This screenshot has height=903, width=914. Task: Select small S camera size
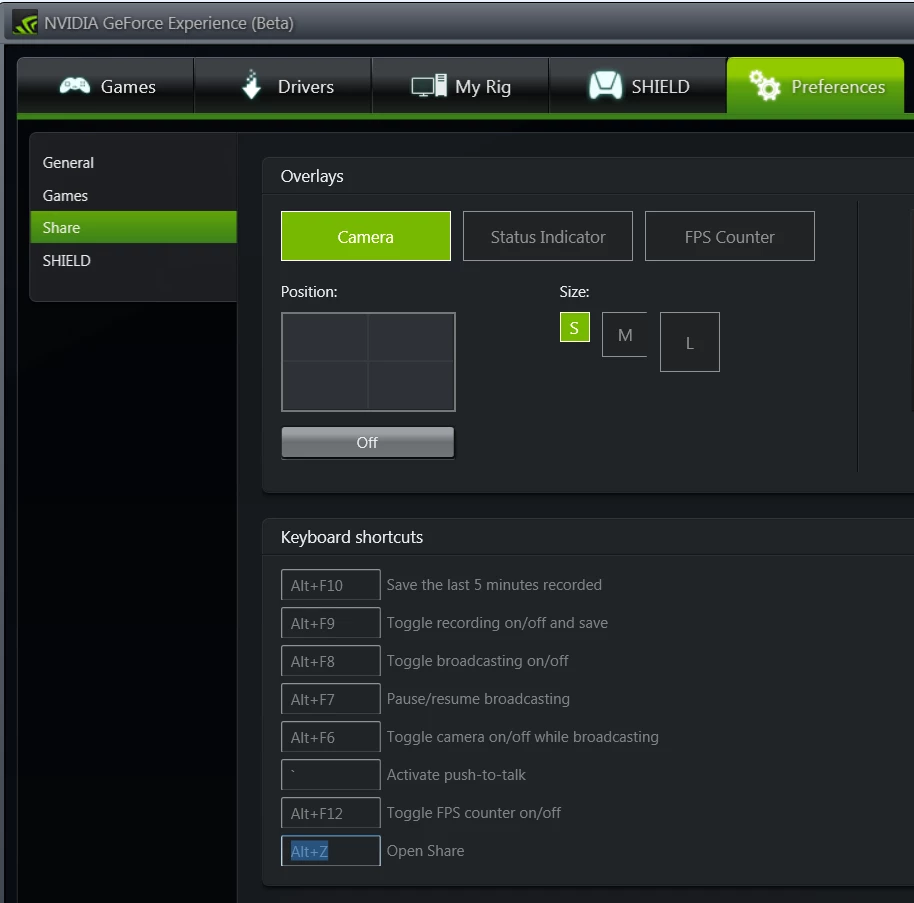pyautogui.click(x=574, y=328)
